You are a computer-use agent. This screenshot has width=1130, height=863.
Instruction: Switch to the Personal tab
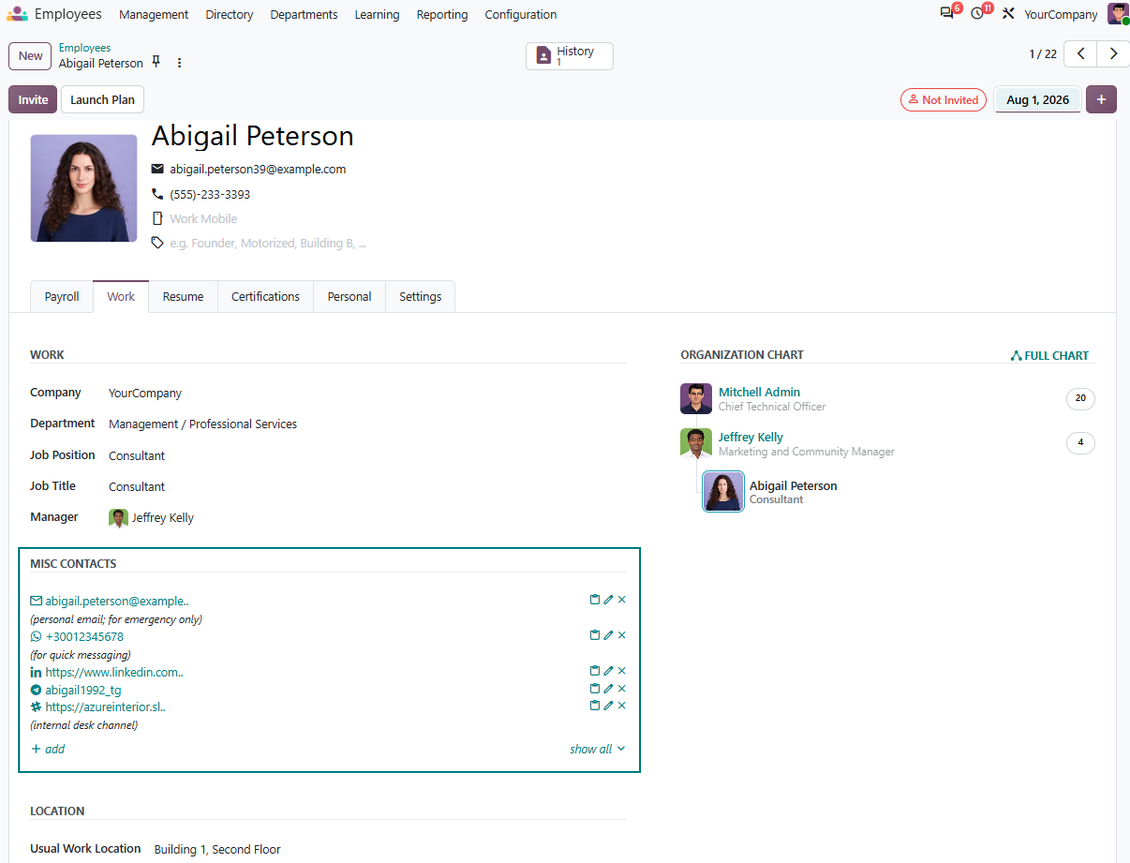(350, 297)
